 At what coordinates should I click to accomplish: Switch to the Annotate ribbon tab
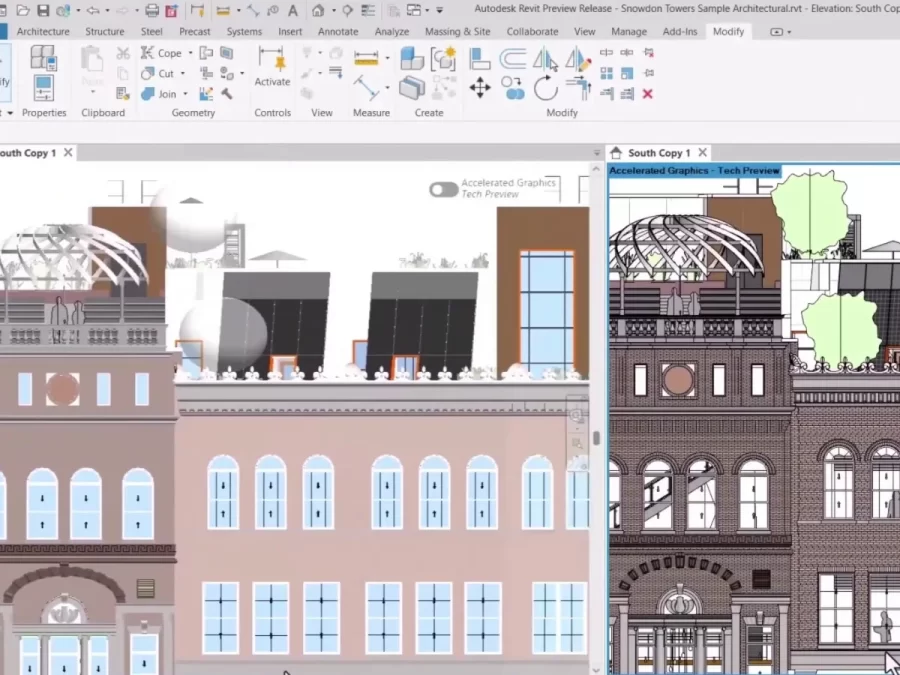click(x=337, y=31)
